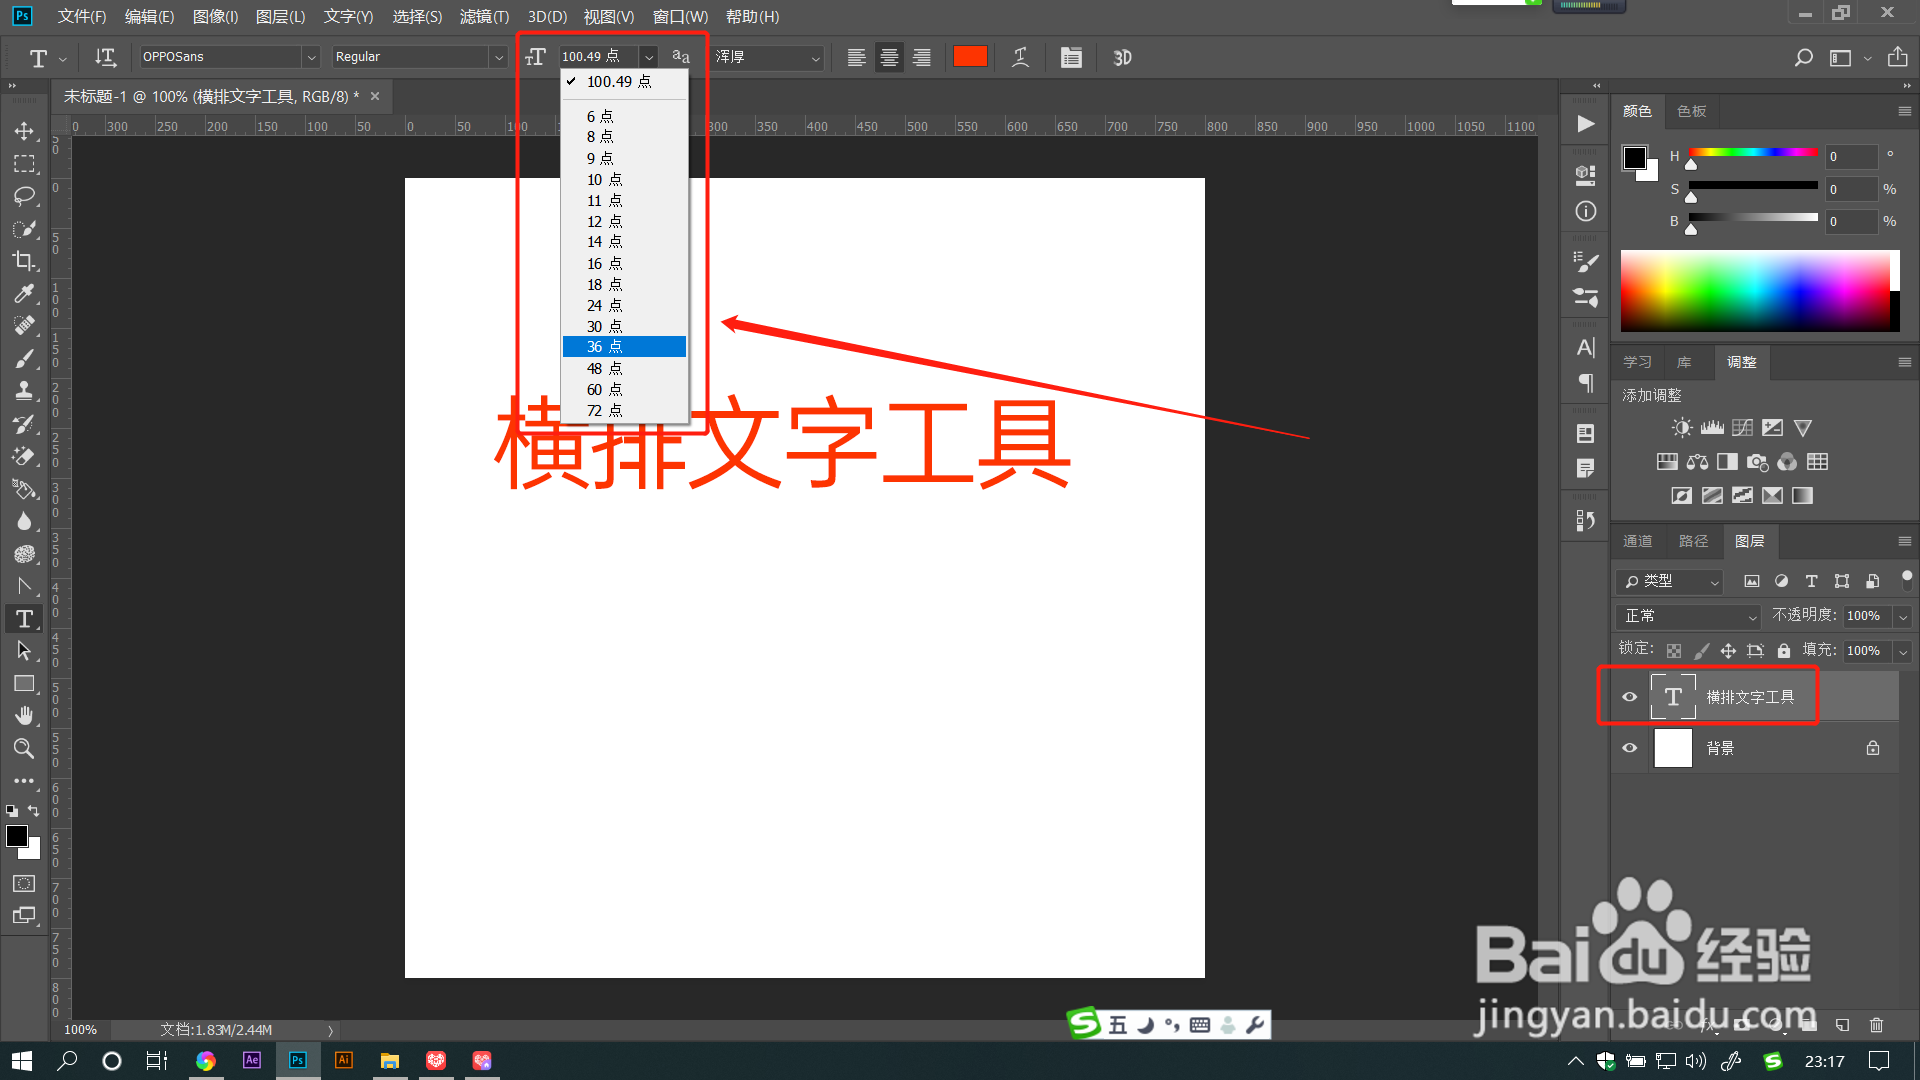
Task: Select the Eyedropper tool
Action: 24,293
